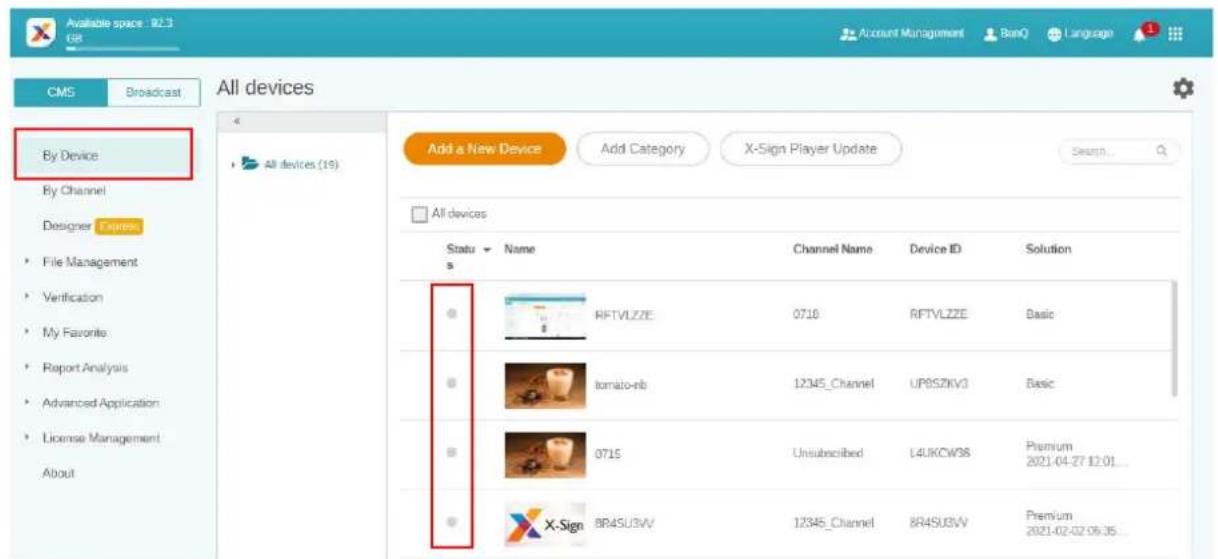This screenshot has height=559, width=1218.
Task: Click the Name column header
Action: (521, 248)
